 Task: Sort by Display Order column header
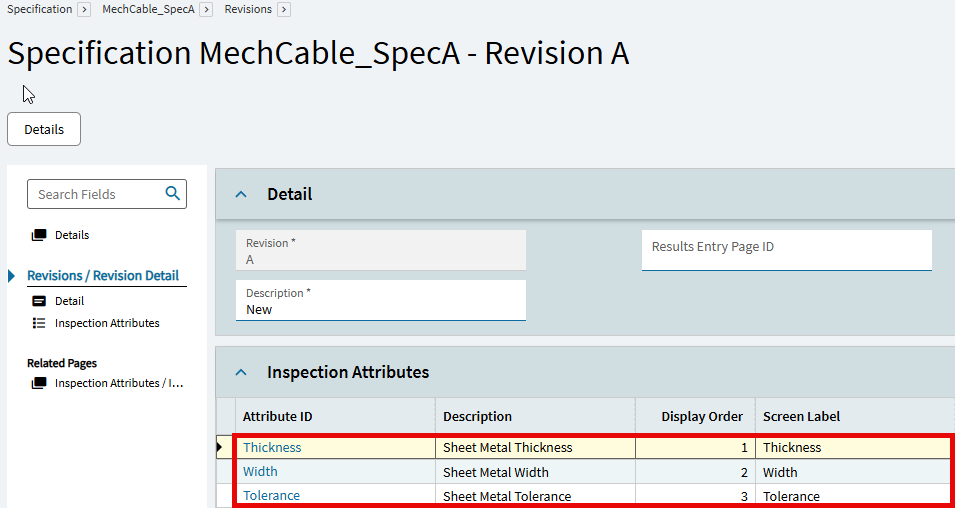pos(702,416)
